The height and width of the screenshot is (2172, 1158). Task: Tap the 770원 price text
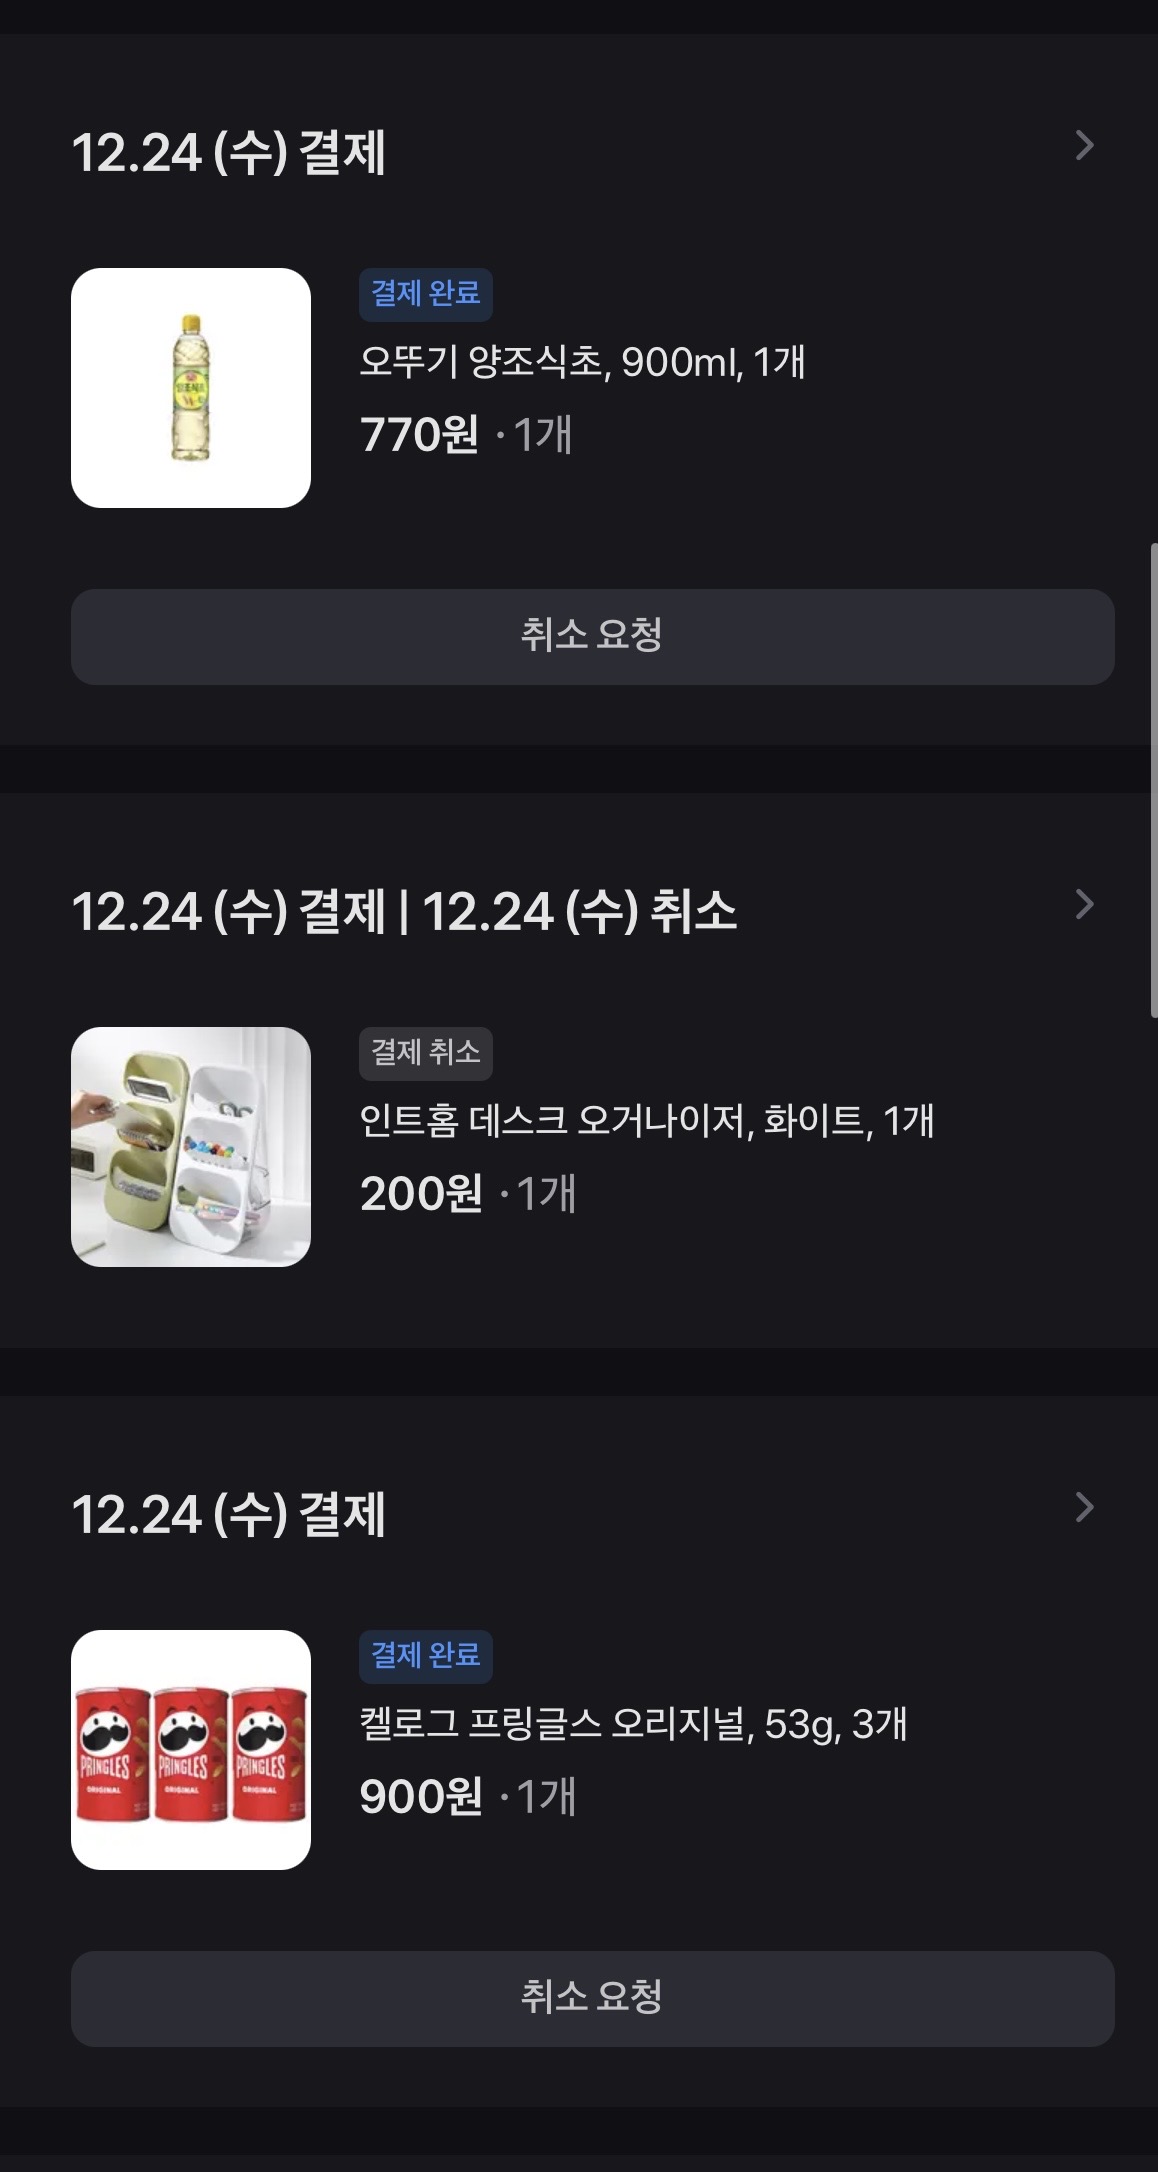click(419, 435)
